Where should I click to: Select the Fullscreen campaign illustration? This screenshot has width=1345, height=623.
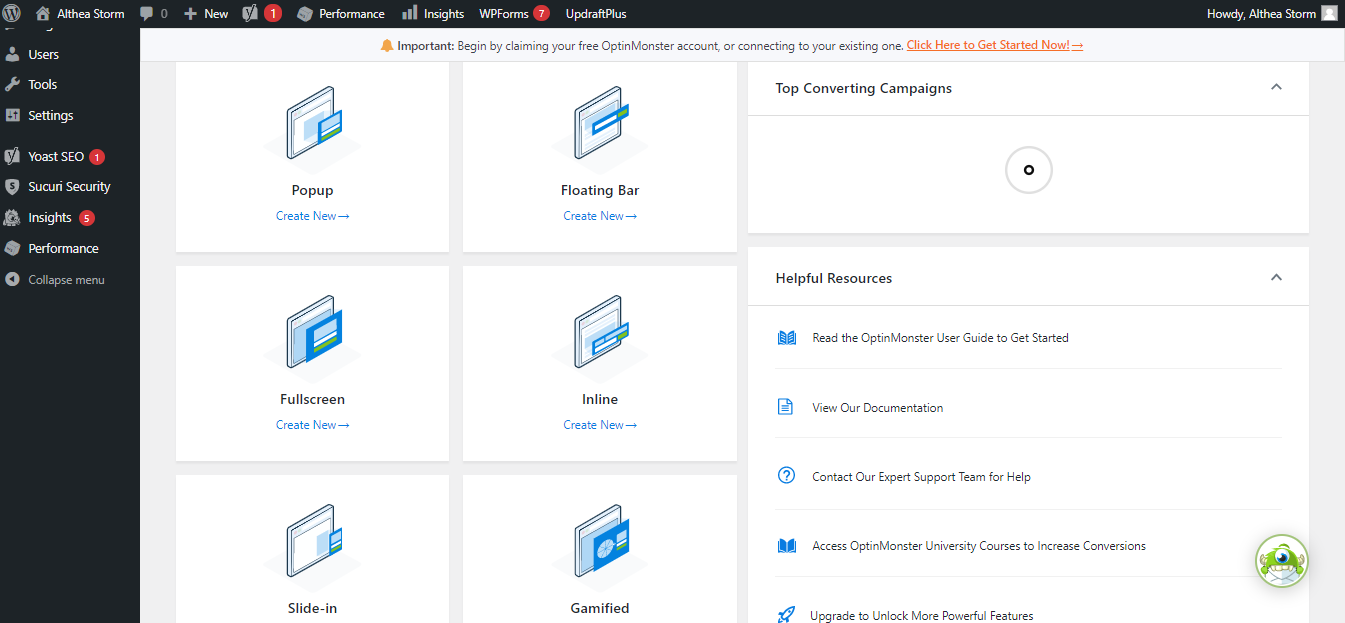312,338
